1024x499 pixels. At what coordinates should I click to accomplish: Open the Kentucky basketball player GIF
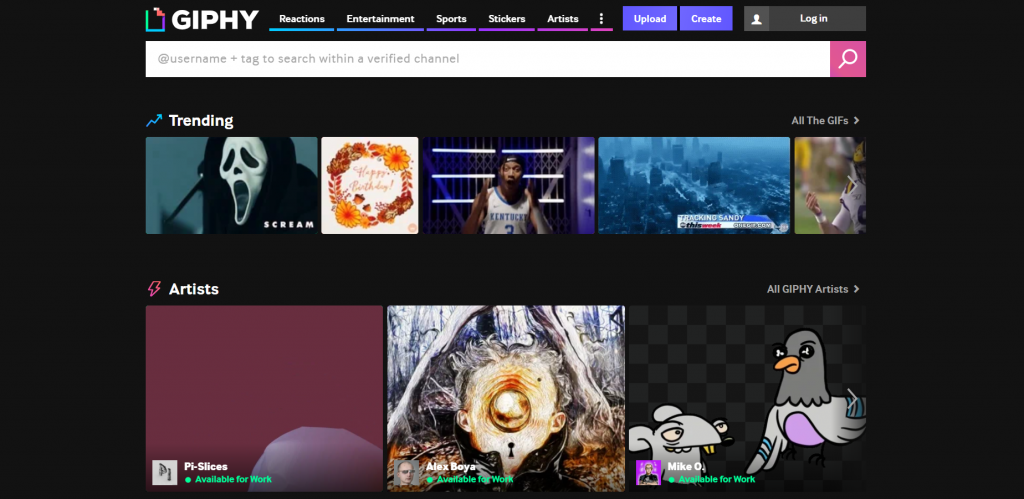[x=509, y=185]
